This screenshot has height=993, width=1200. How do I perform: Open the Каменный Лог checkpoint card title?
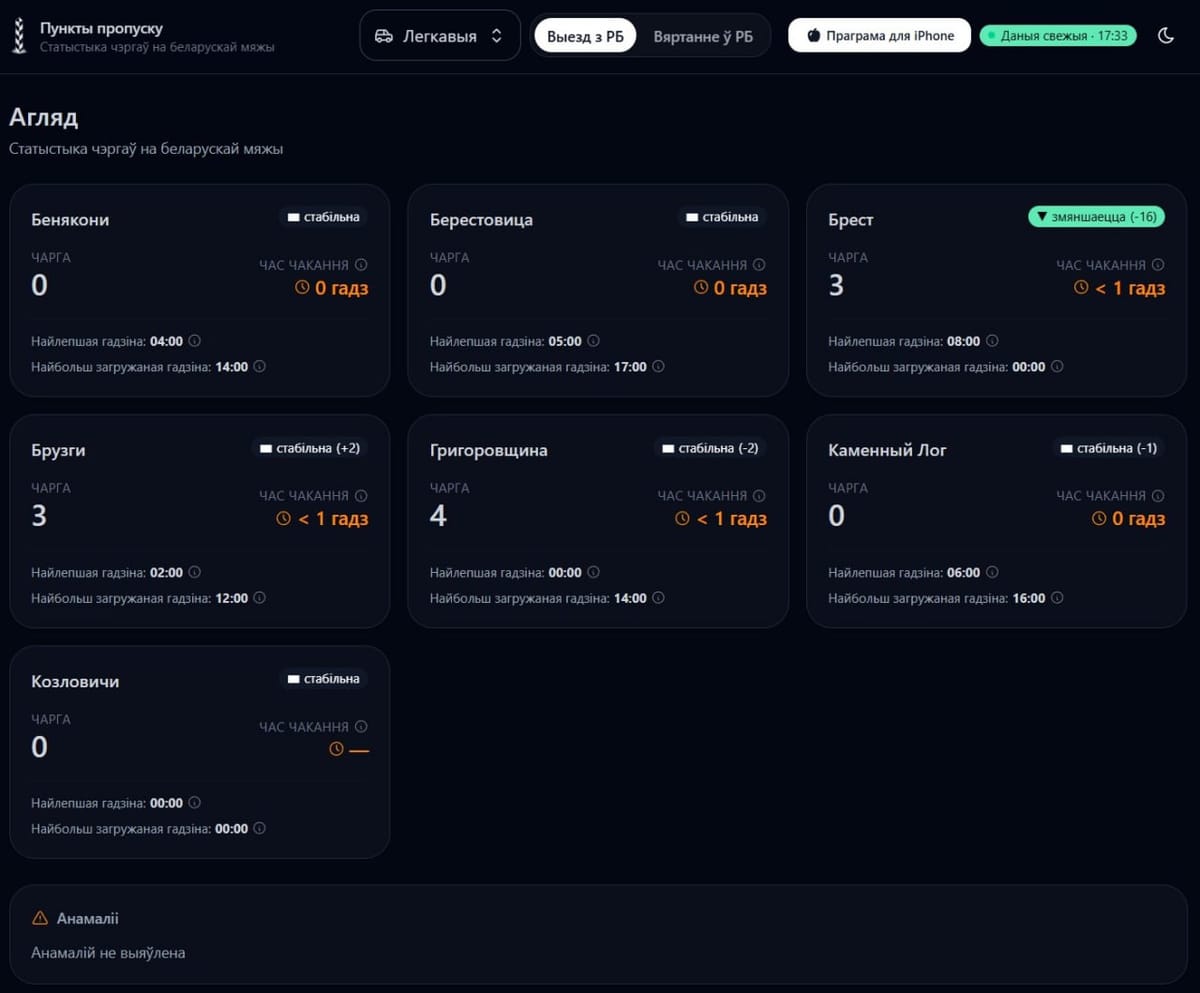tap(888, 451)
